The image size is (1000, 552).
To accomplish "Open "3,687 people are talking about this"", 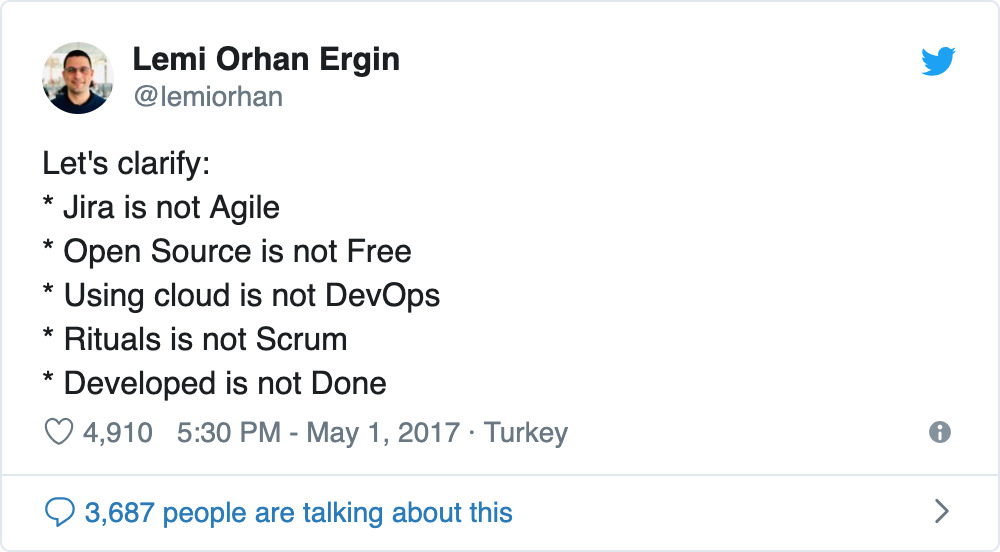I will click(x=298, y=512).
